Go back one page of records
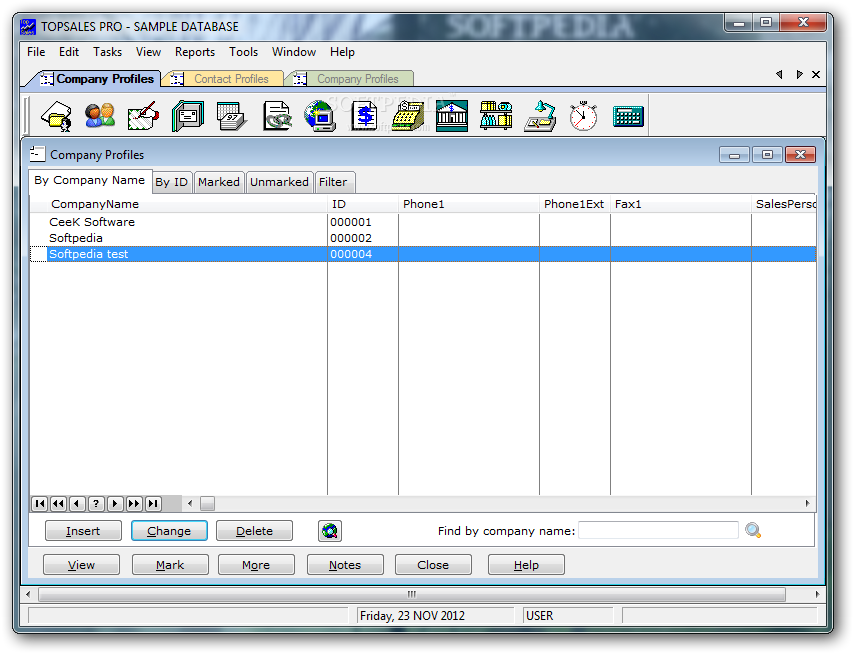 pyautogui.click(x=58, y=504)
